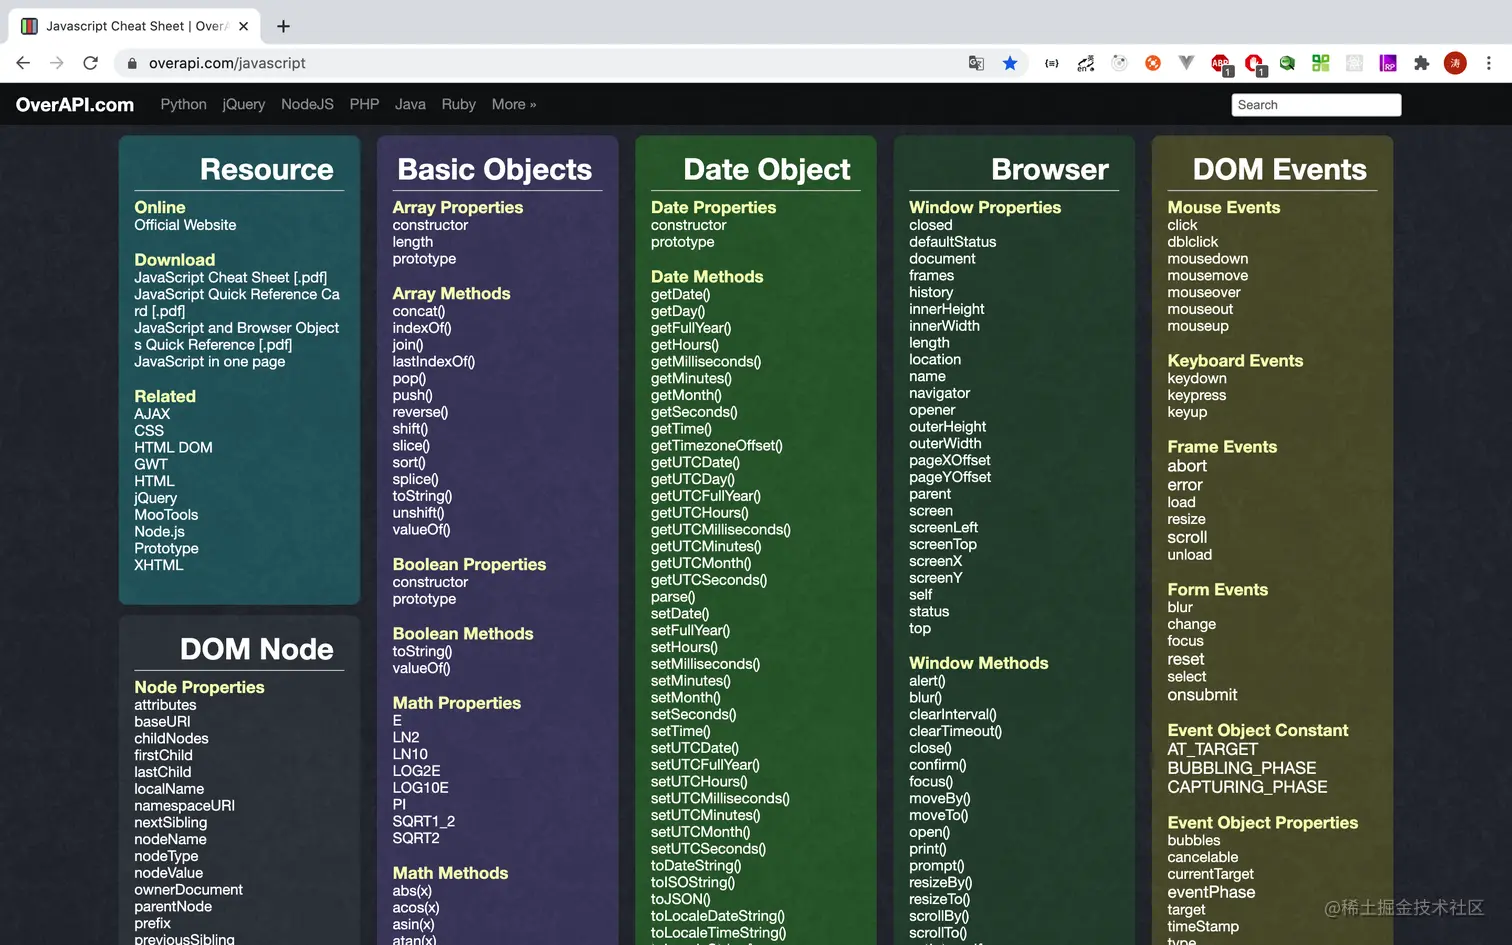The height and width of the screenshot is (945, 1512).
Task: Open the en-to-Chinese translation extension icon
Action: (x=1086, y=63)
